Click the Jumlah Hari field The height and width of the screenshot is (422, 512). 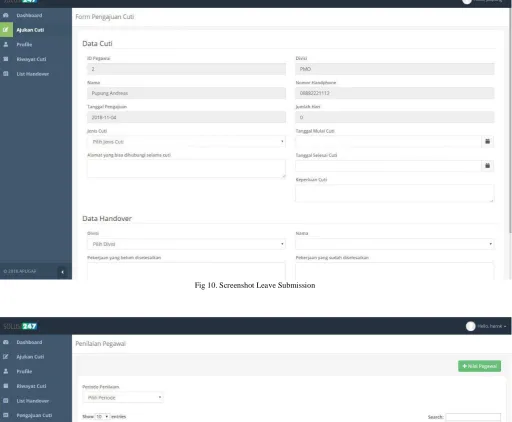coord(395,117)
